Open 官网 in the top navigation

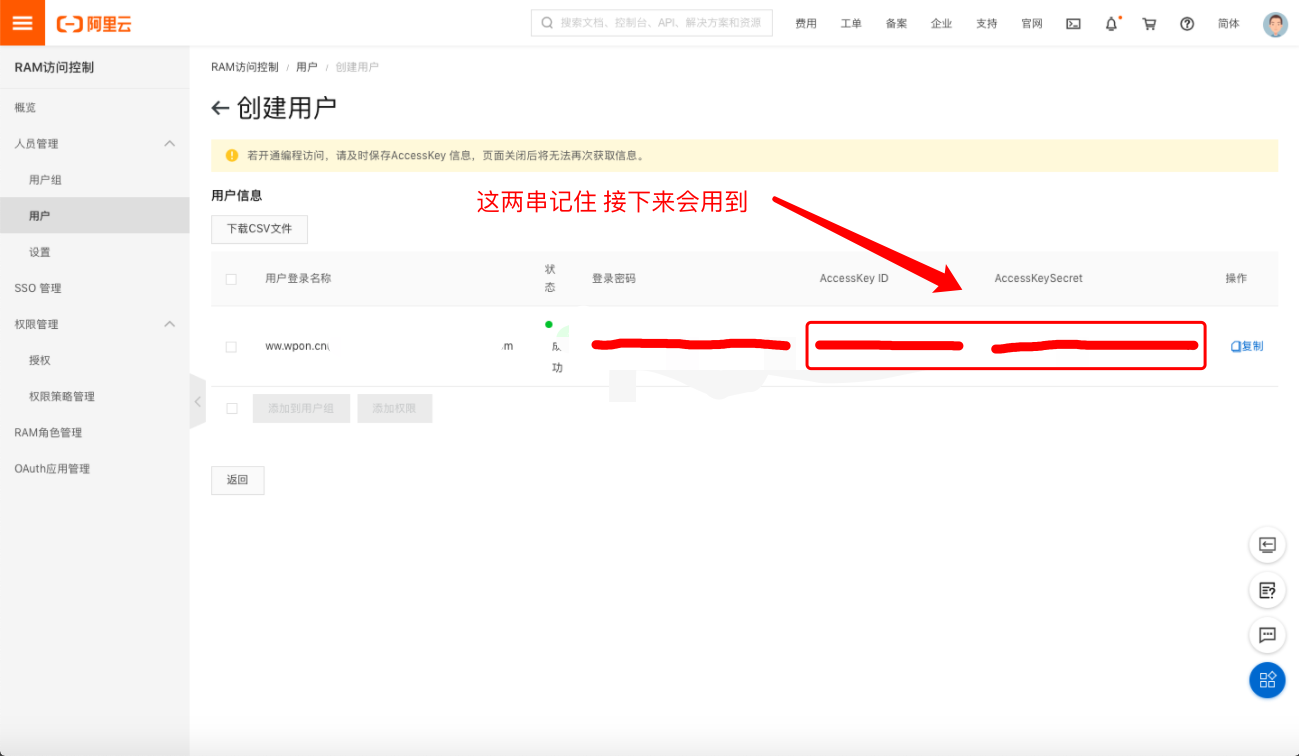point(1032,24)
